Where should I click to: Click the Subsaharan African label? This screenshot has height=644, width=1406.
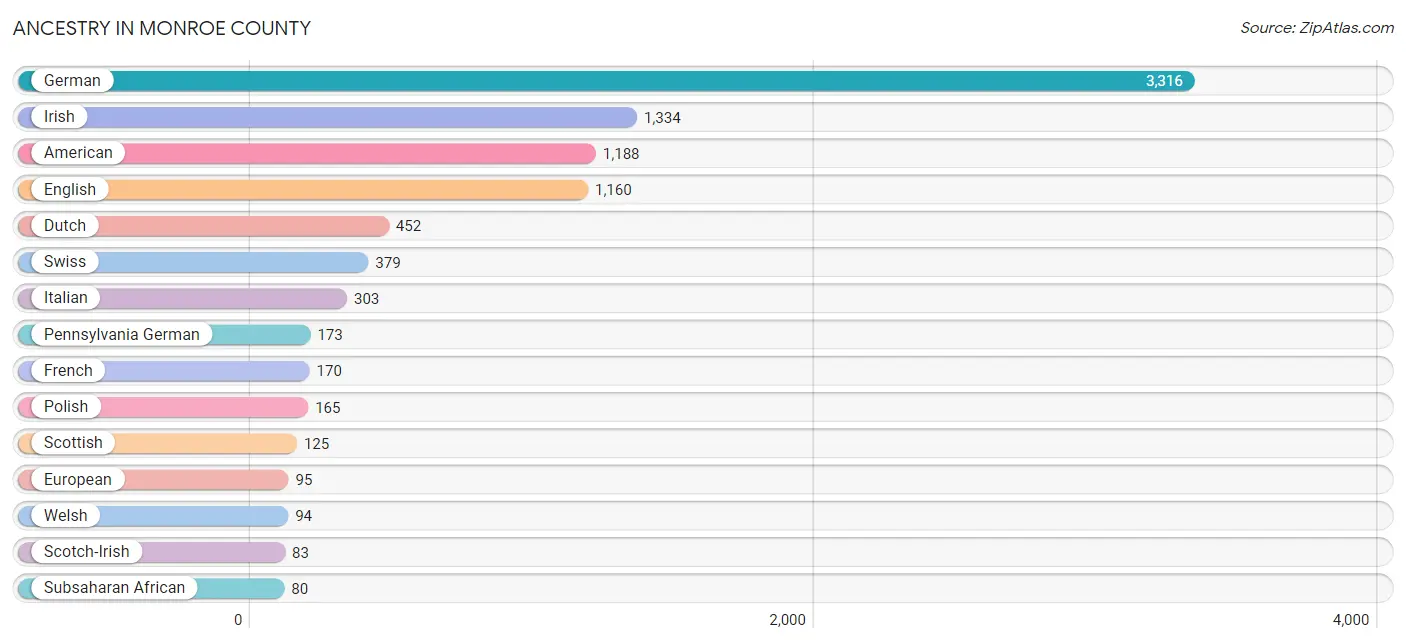click(115, 588)
